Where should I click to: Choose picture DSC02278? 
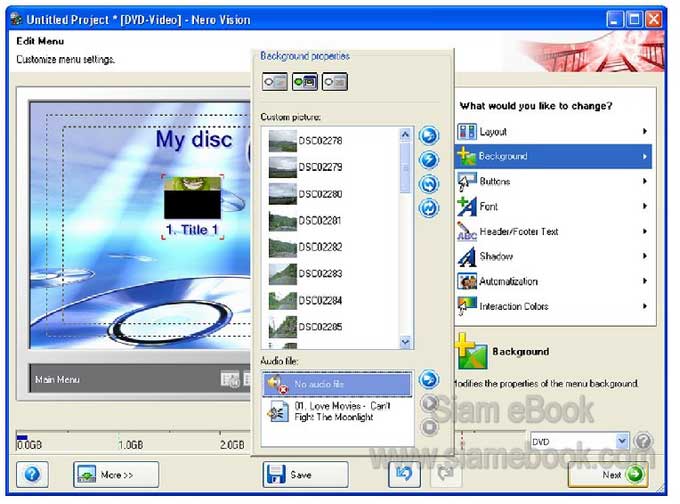306,141
